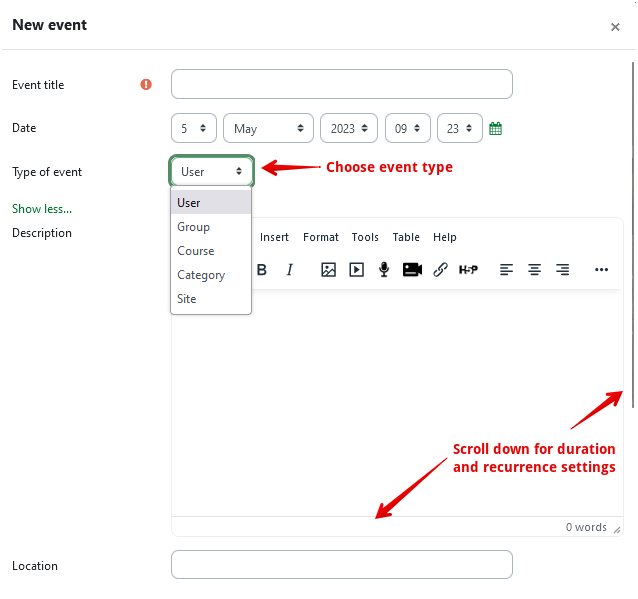638x599 pixels.
Task: Click the required field warning icon
Action: (146, 85)
